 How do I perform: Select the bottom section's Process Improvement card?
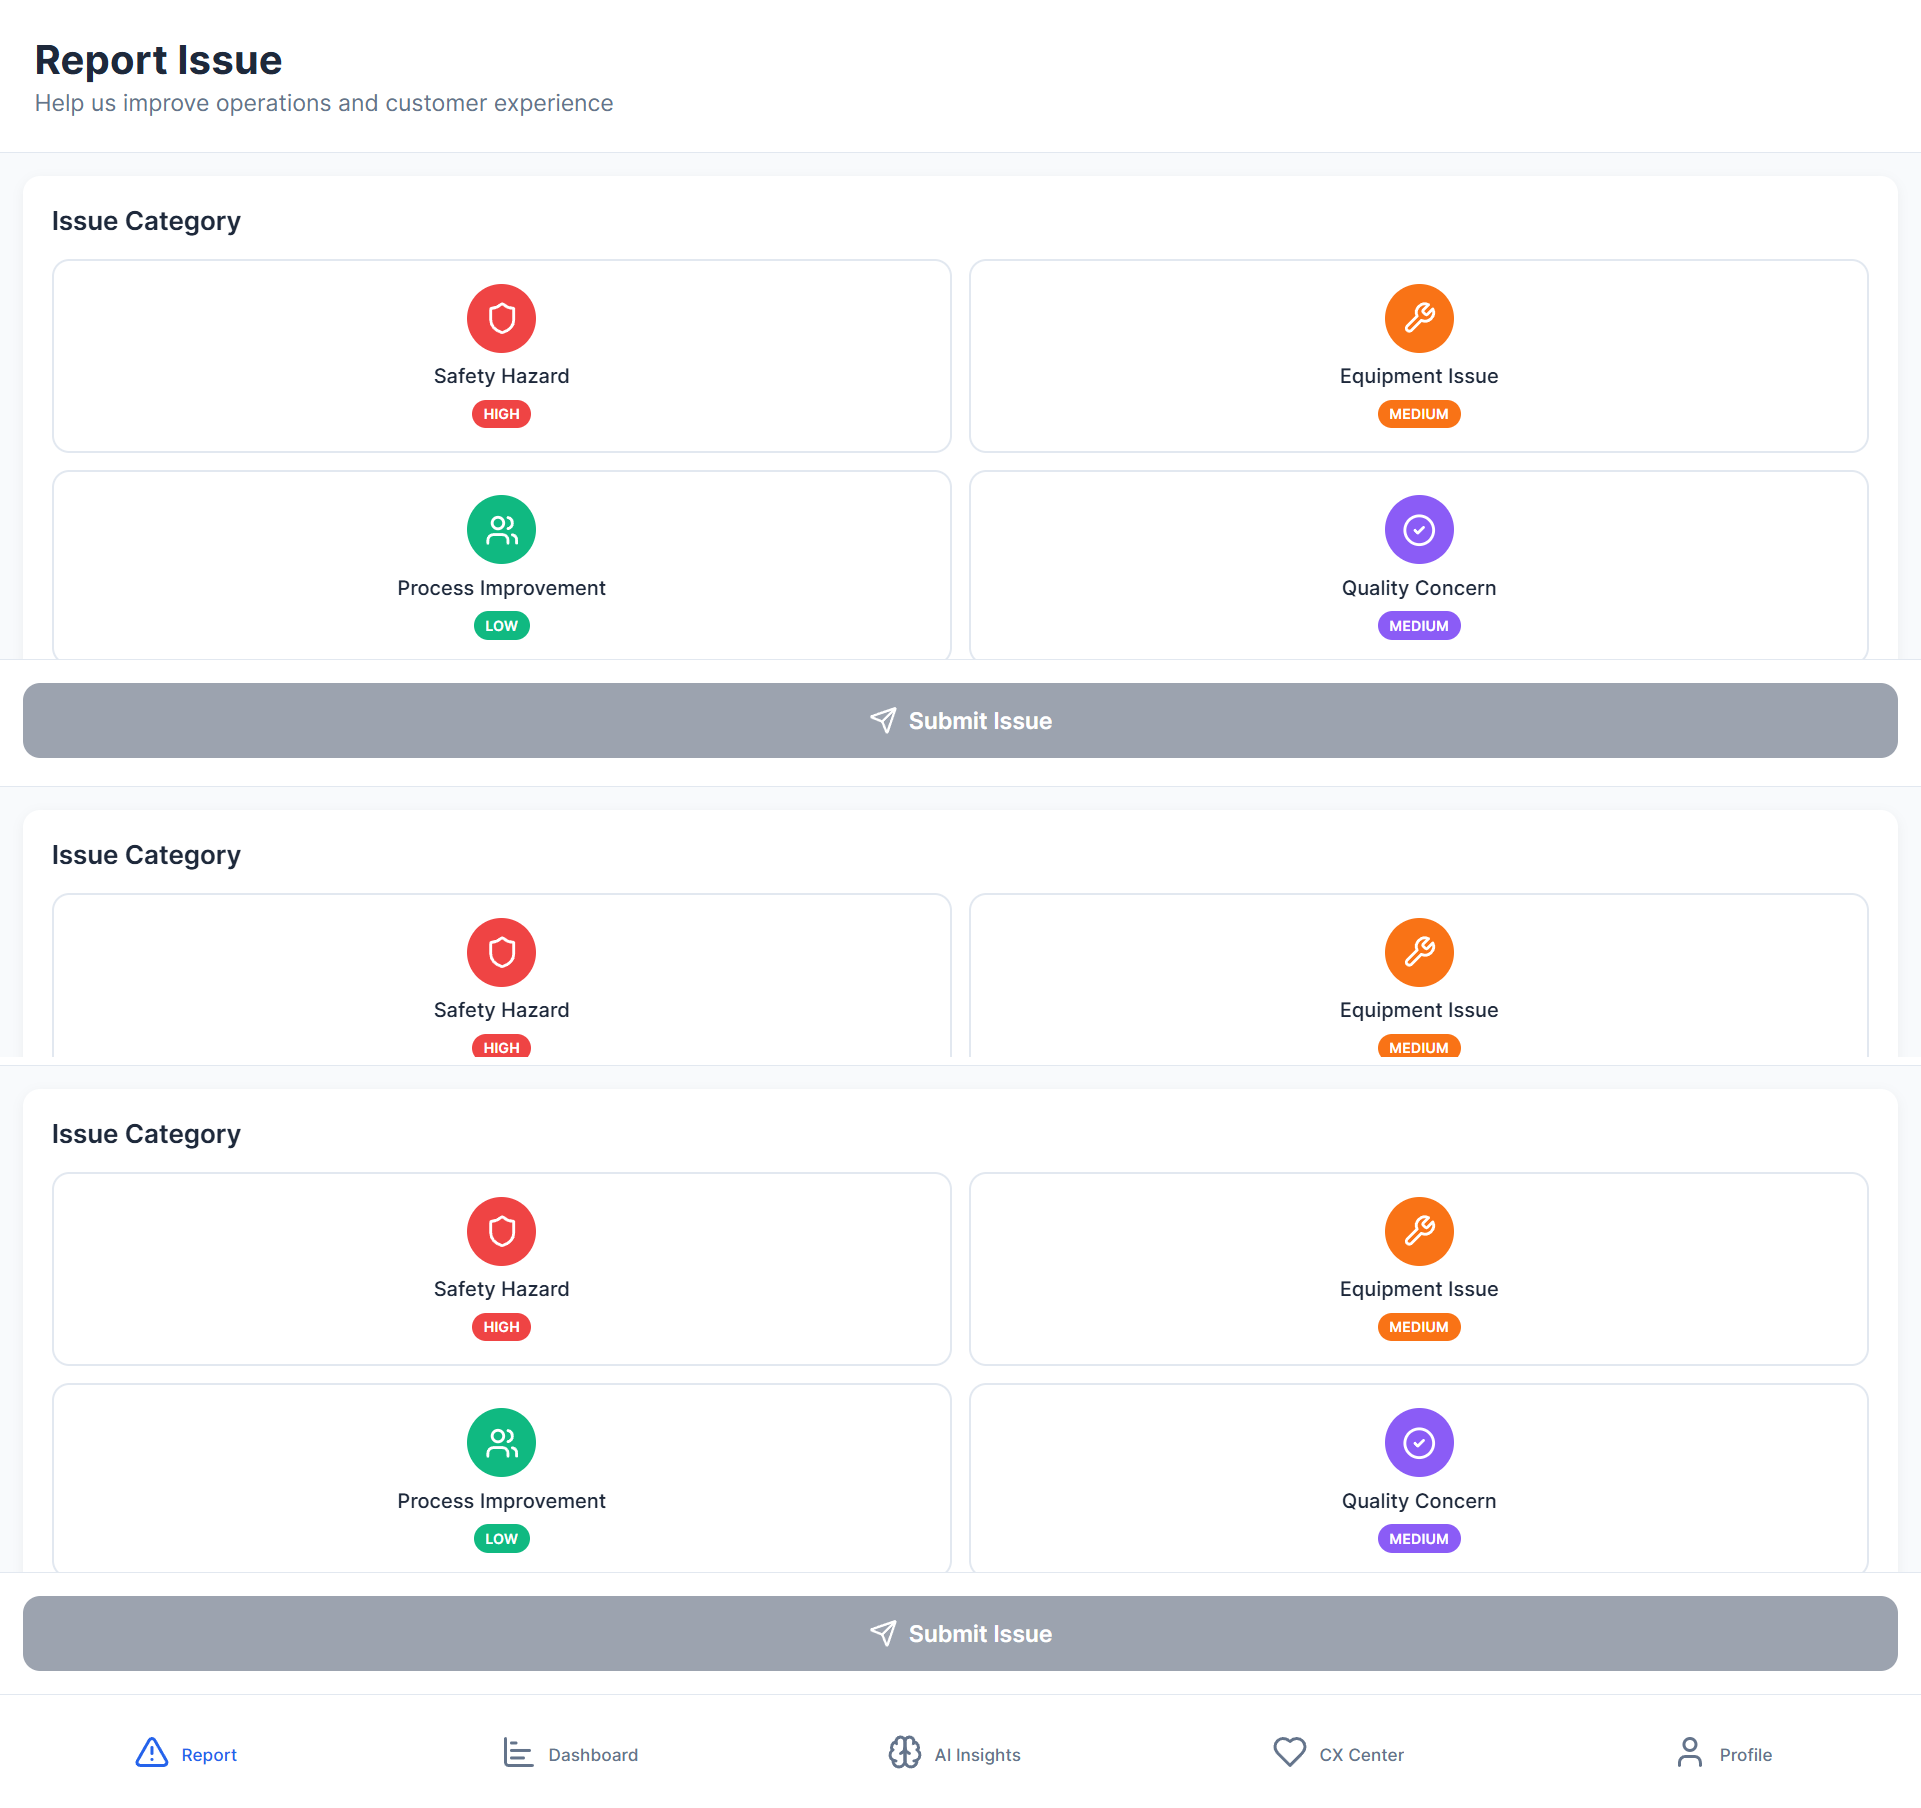pyautogui.click(x=501, y=1477)
